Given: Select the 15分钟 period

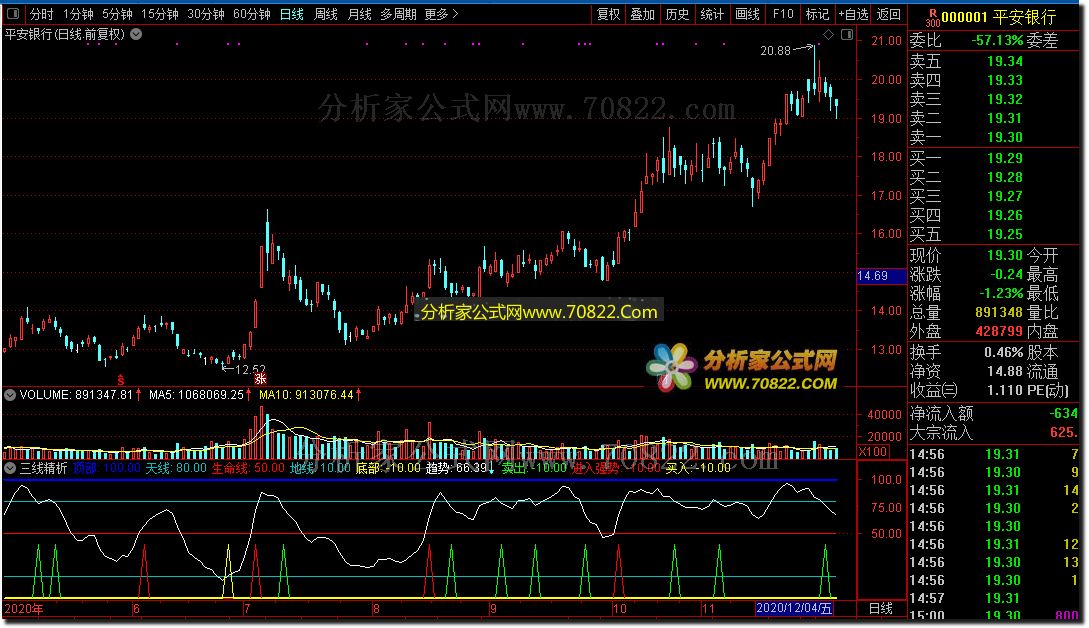Looking at the screenshot, I should [x=160, y=14].
